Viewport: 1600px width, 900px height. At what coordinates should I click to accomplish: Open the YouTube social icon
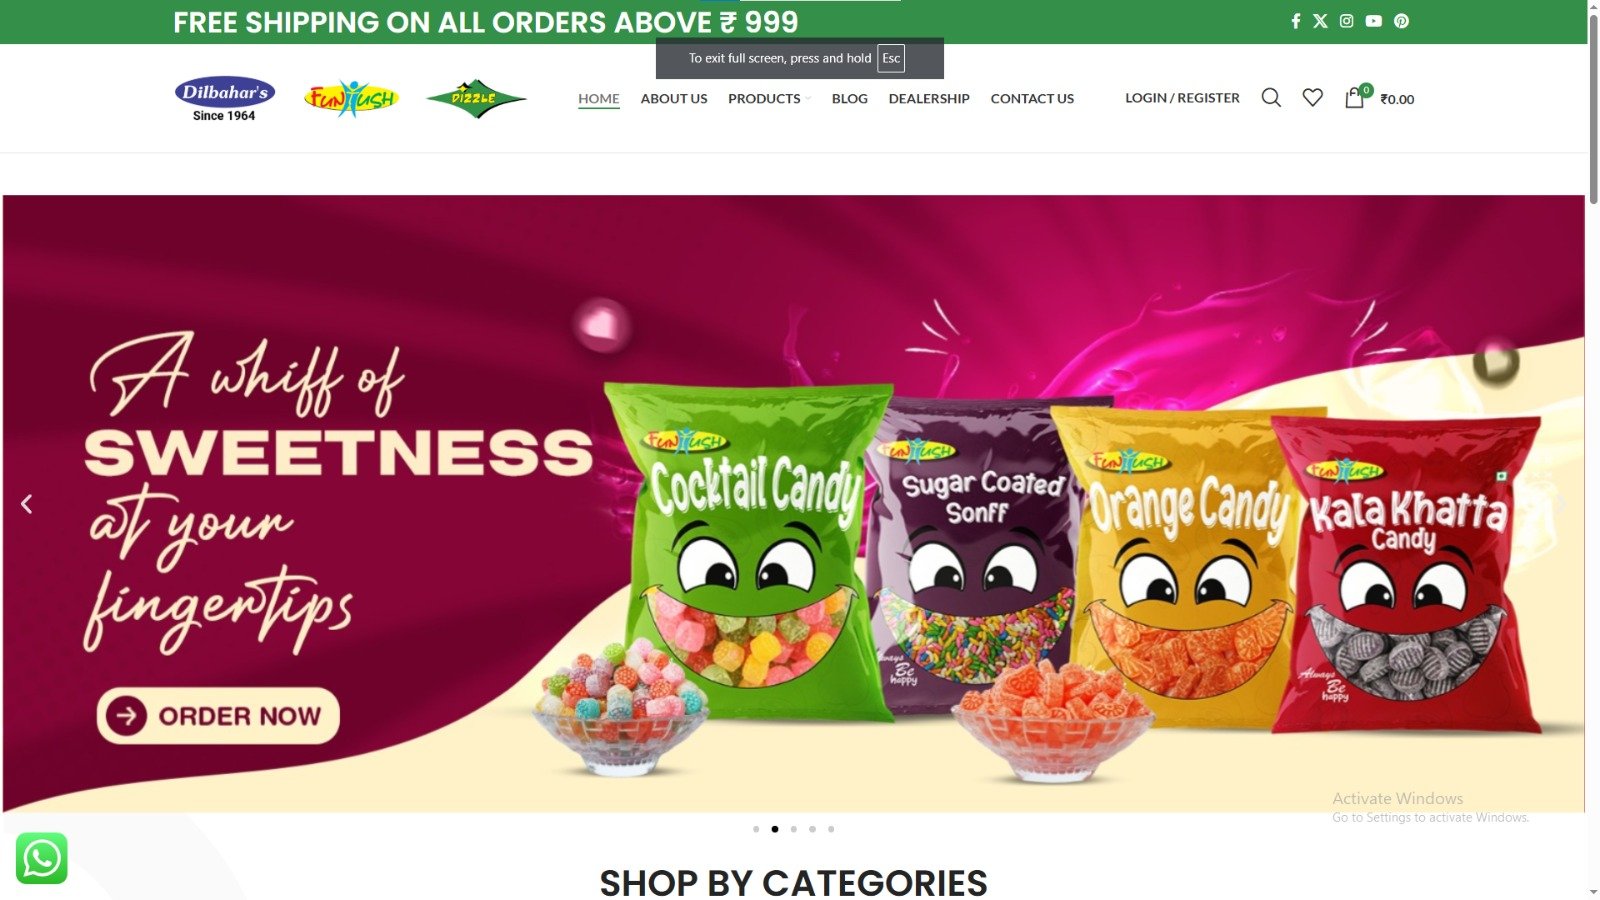pyautogui.click(x=1374, y=21)
